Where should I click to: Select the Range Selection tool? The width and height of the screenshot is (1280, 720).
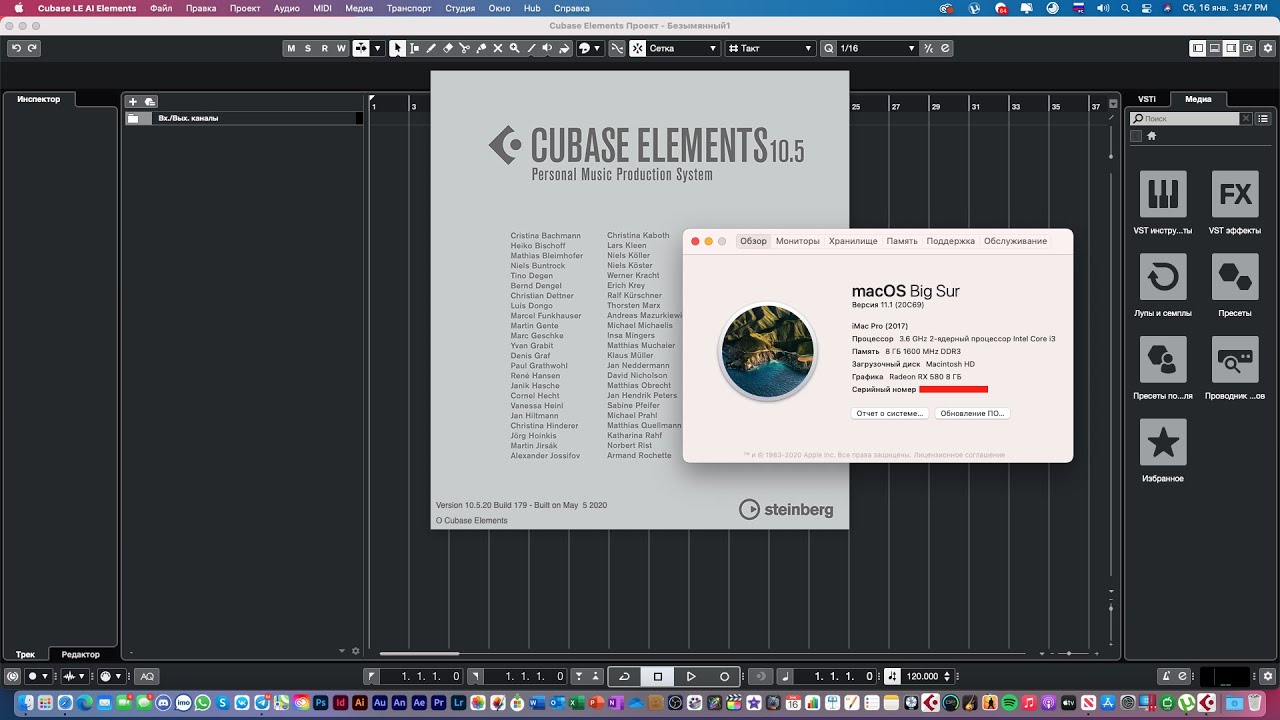tap(414, 48)
